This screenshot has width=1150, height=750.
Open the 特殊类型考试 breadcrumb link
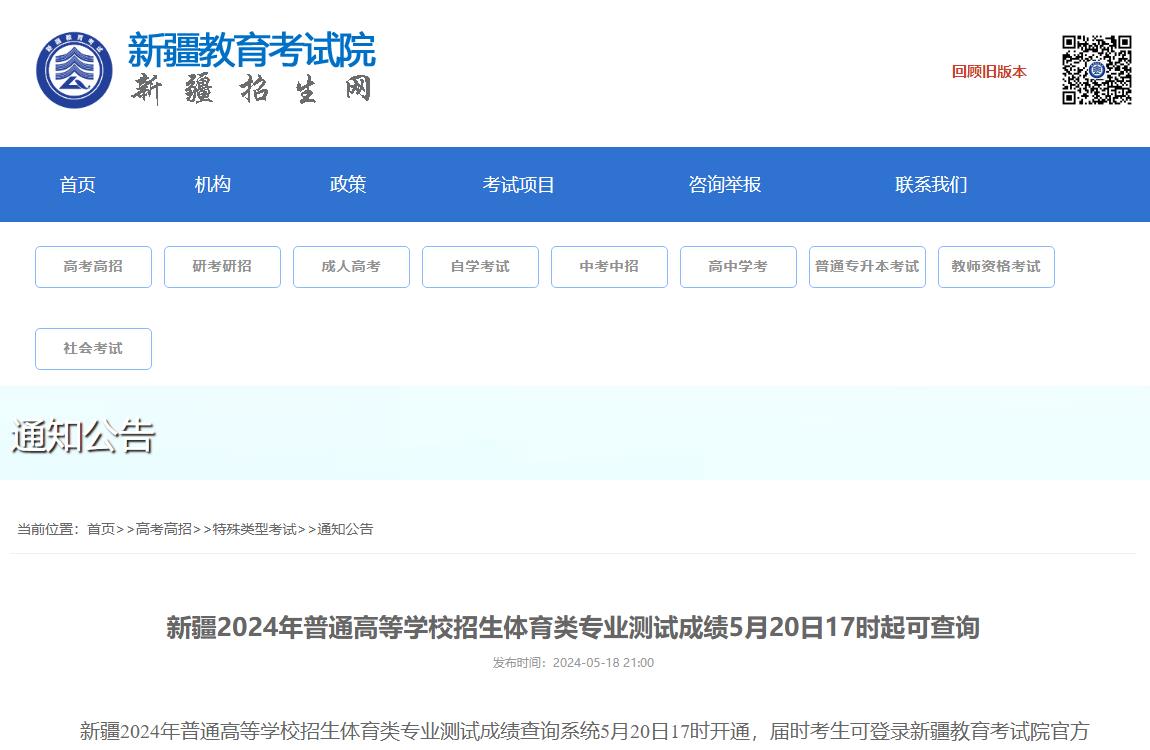[258, 528]
